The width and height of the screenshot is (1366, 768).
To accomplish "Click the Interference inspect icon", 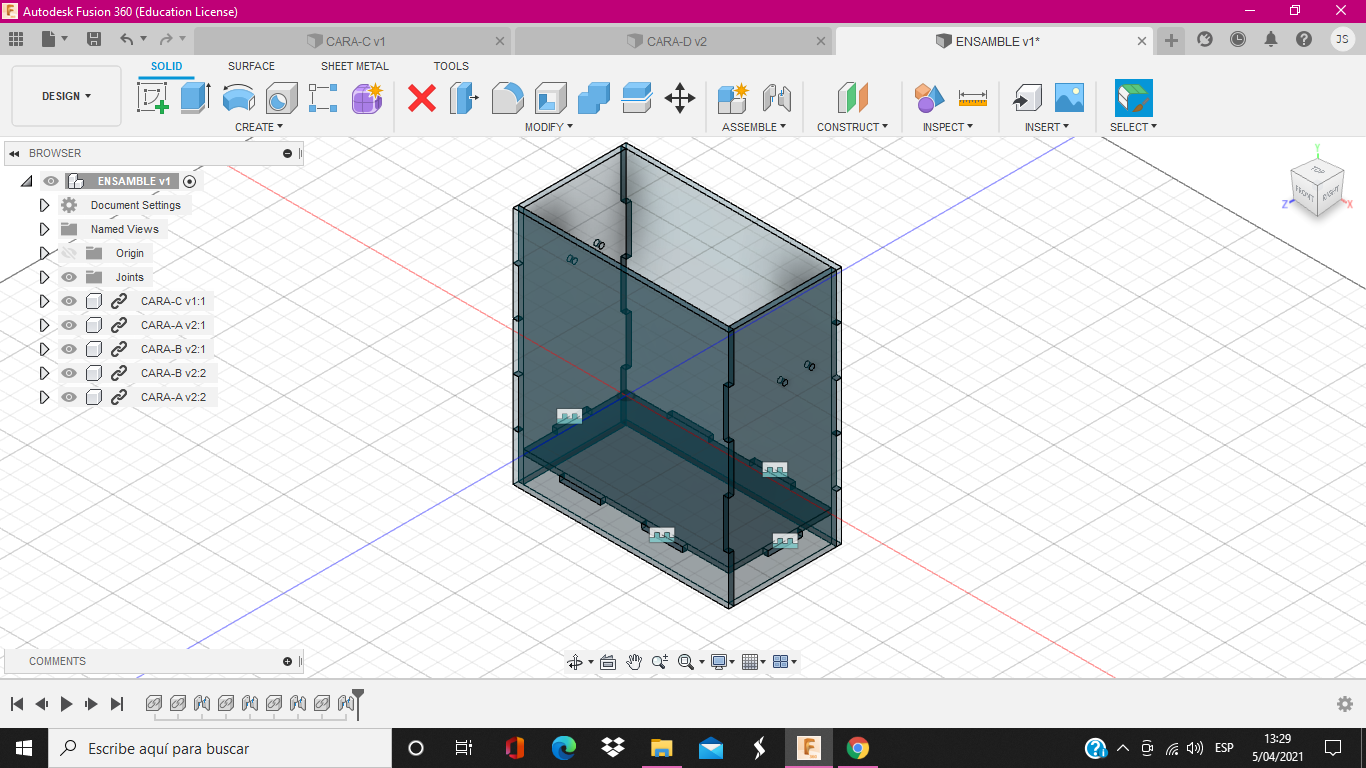I will pos(930,98).
